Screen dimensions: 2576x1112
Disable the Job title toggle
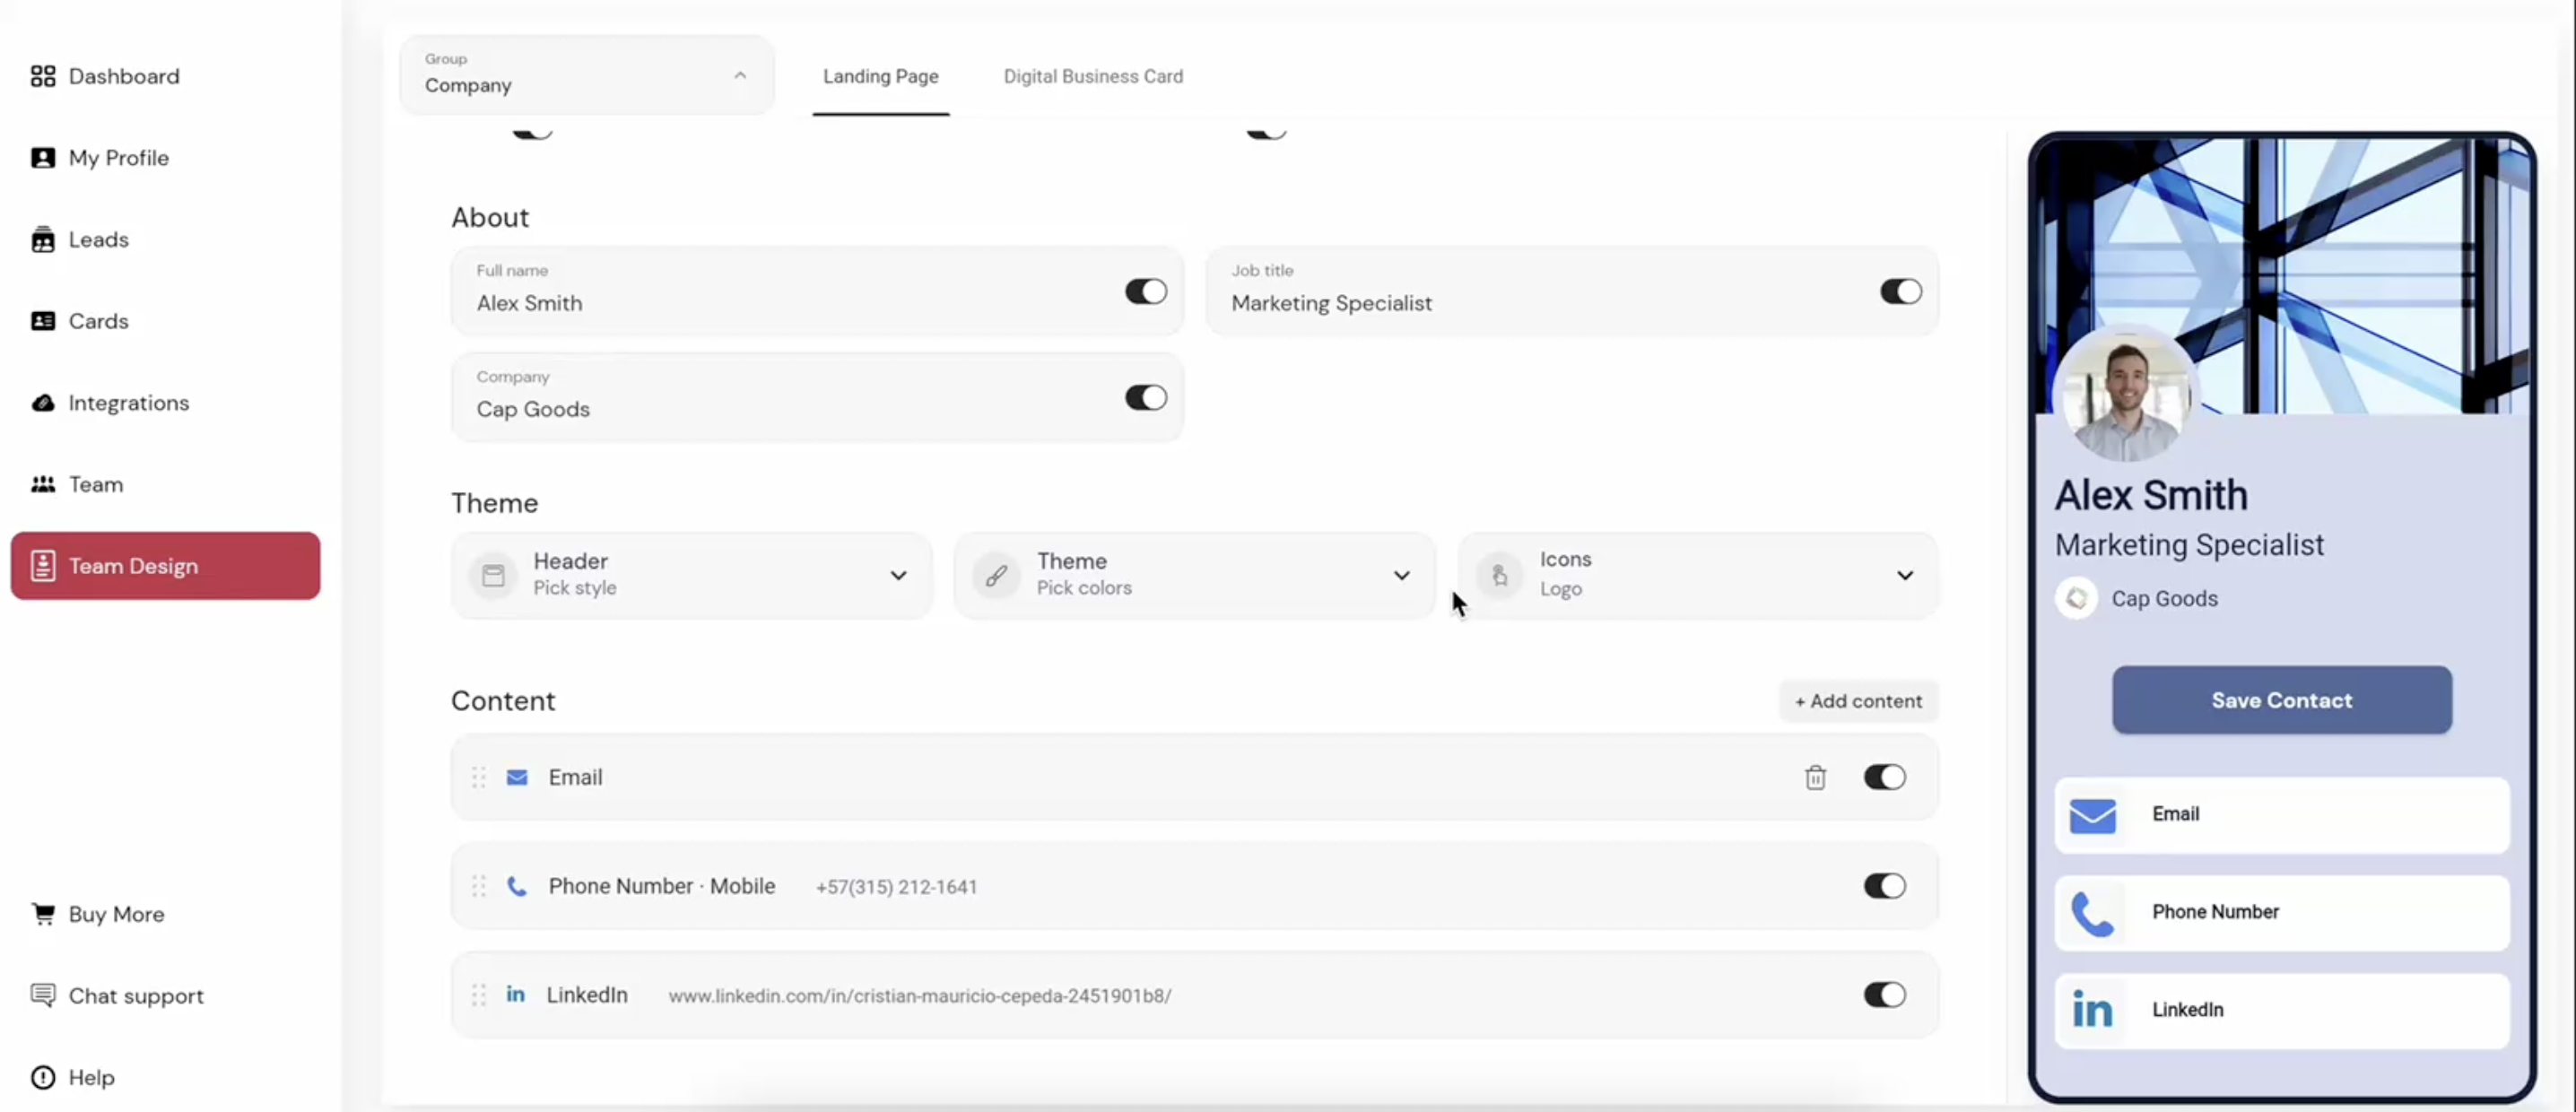click(x=1900, y=292)
